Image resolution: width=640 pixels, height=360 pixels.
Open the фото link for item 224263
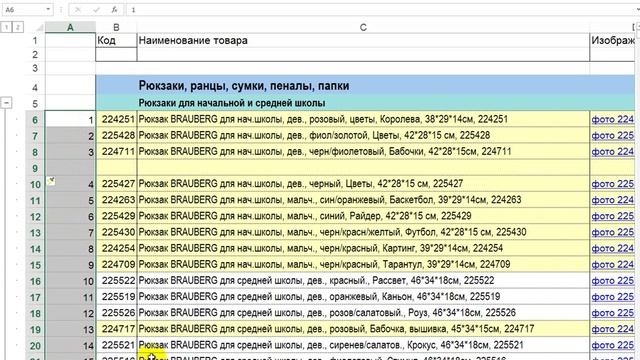click(613, 200)
